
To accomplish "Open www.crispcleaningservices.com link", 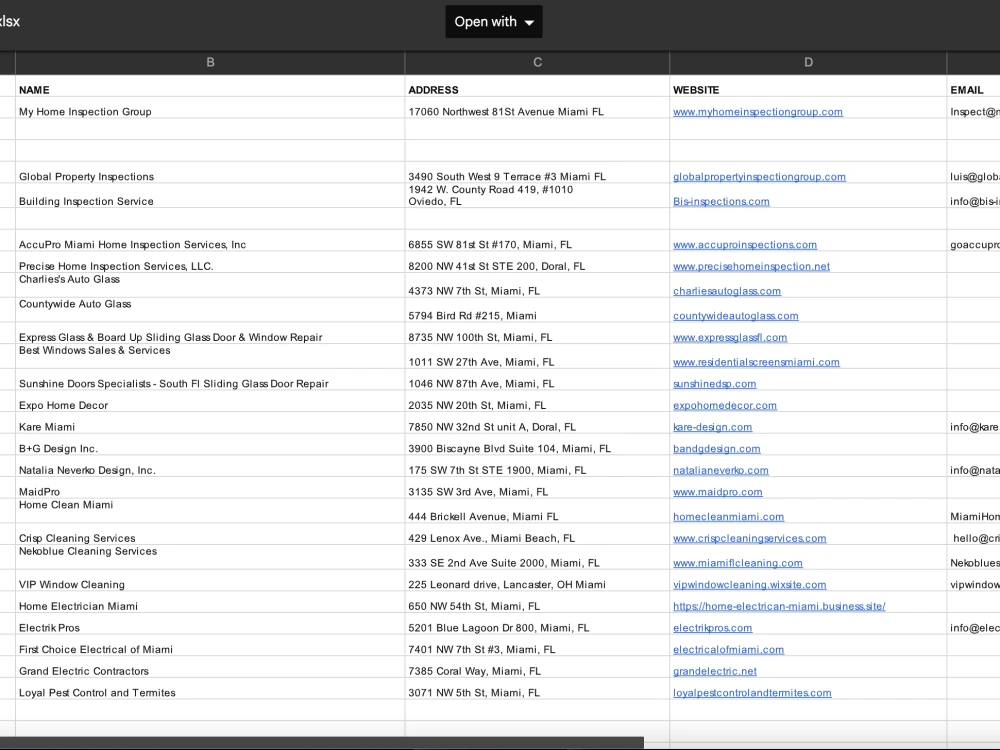I will (749, 540).
